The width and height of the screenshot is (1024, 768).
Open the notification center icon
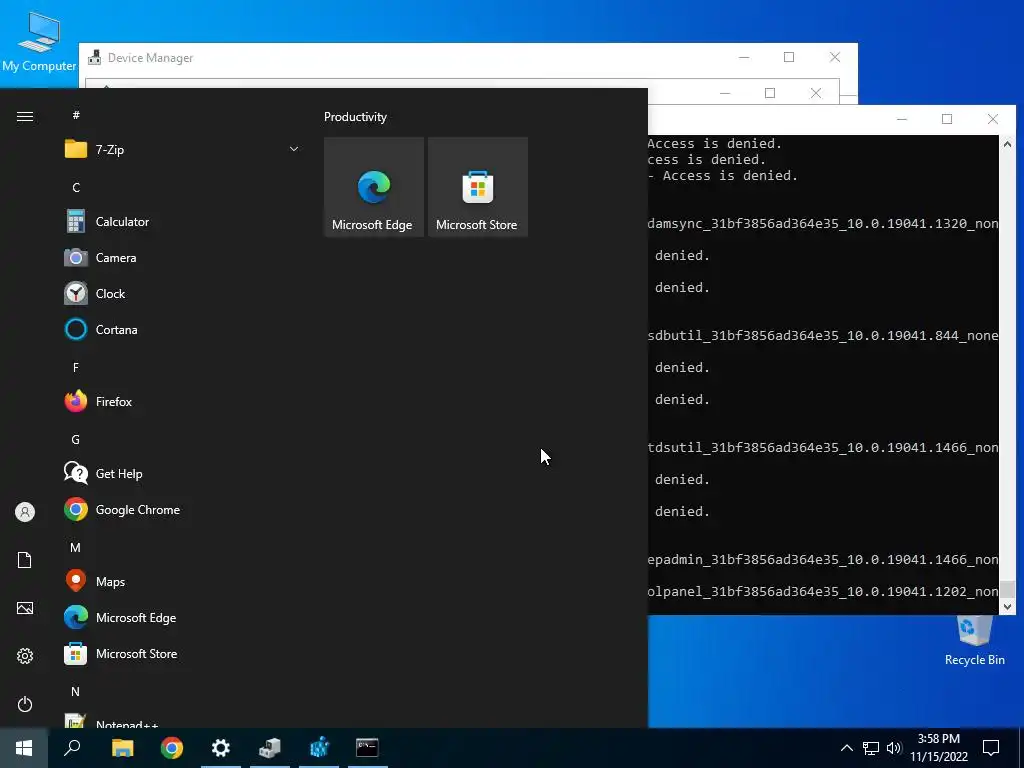coord(991,748)
